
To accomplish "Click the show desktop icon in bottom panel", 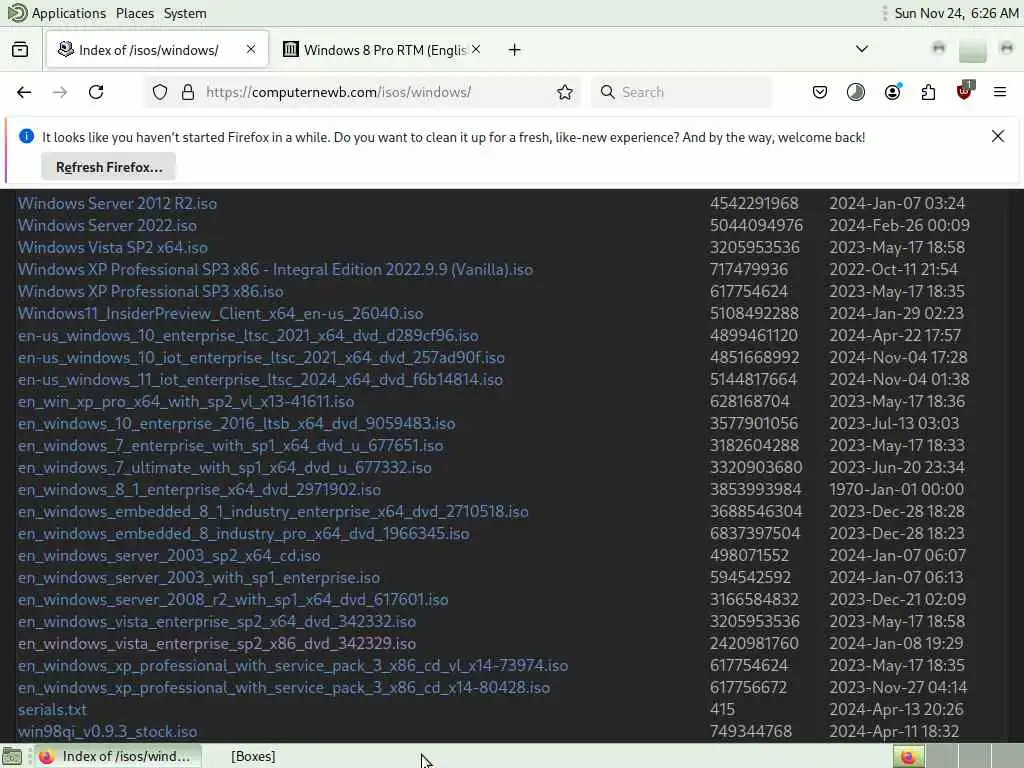I will pos(12,757).
